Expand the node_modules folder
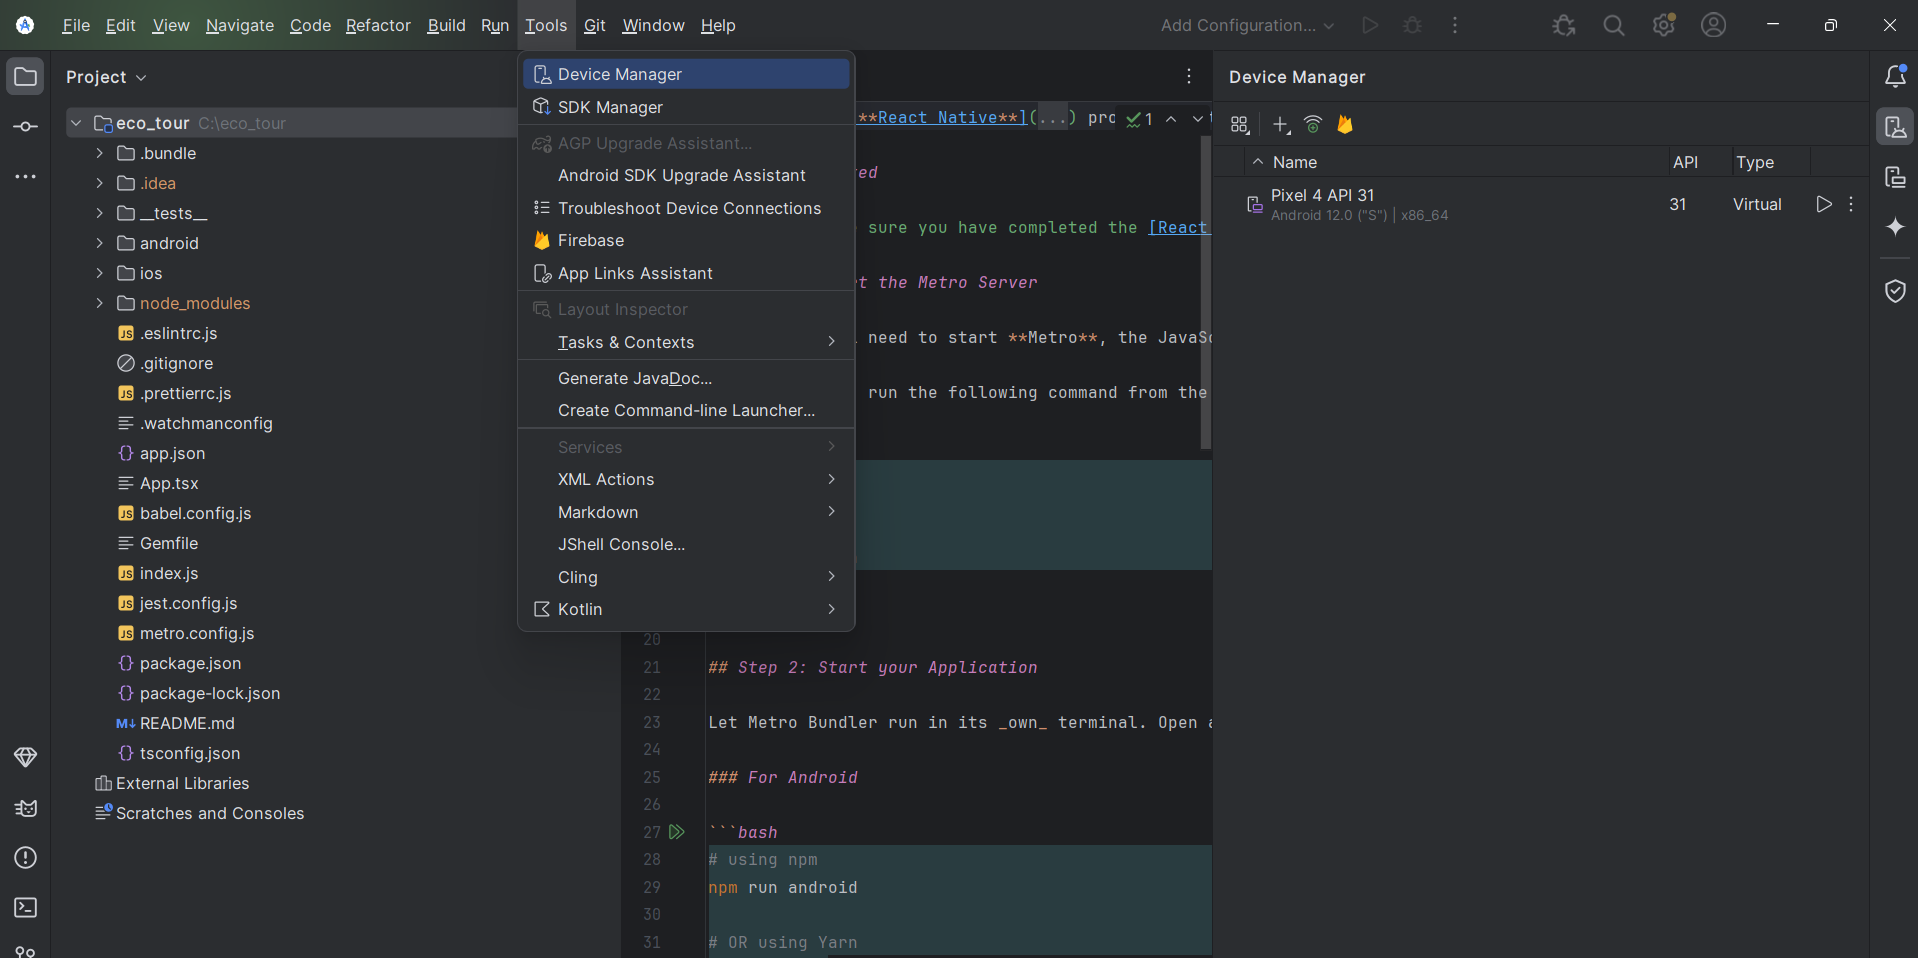This screenshot has width=1918, height=958. click(x=99, y=303)
